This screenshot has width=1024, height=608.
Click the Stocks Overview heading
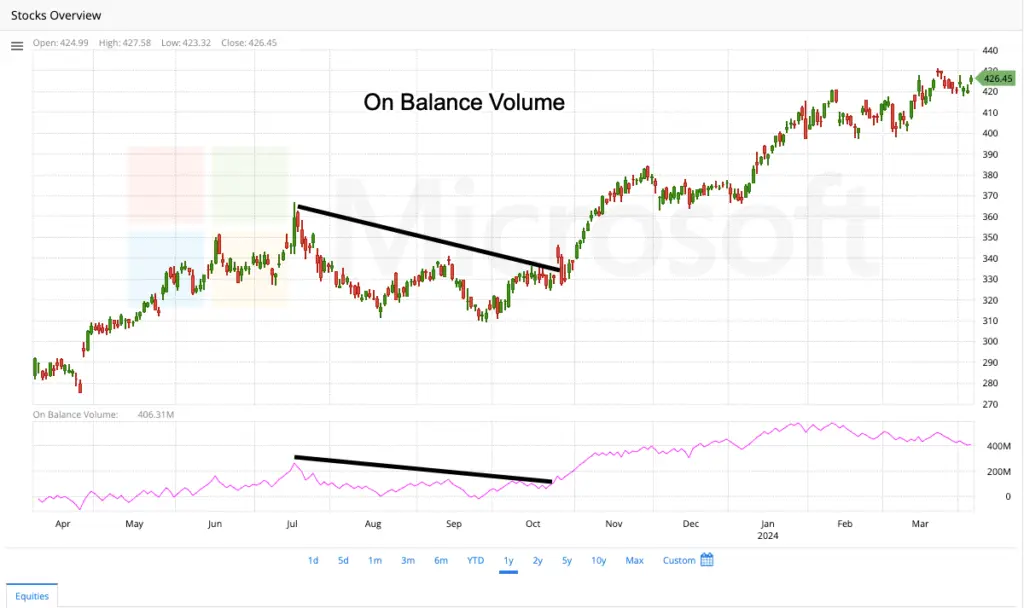coord(56,15)
